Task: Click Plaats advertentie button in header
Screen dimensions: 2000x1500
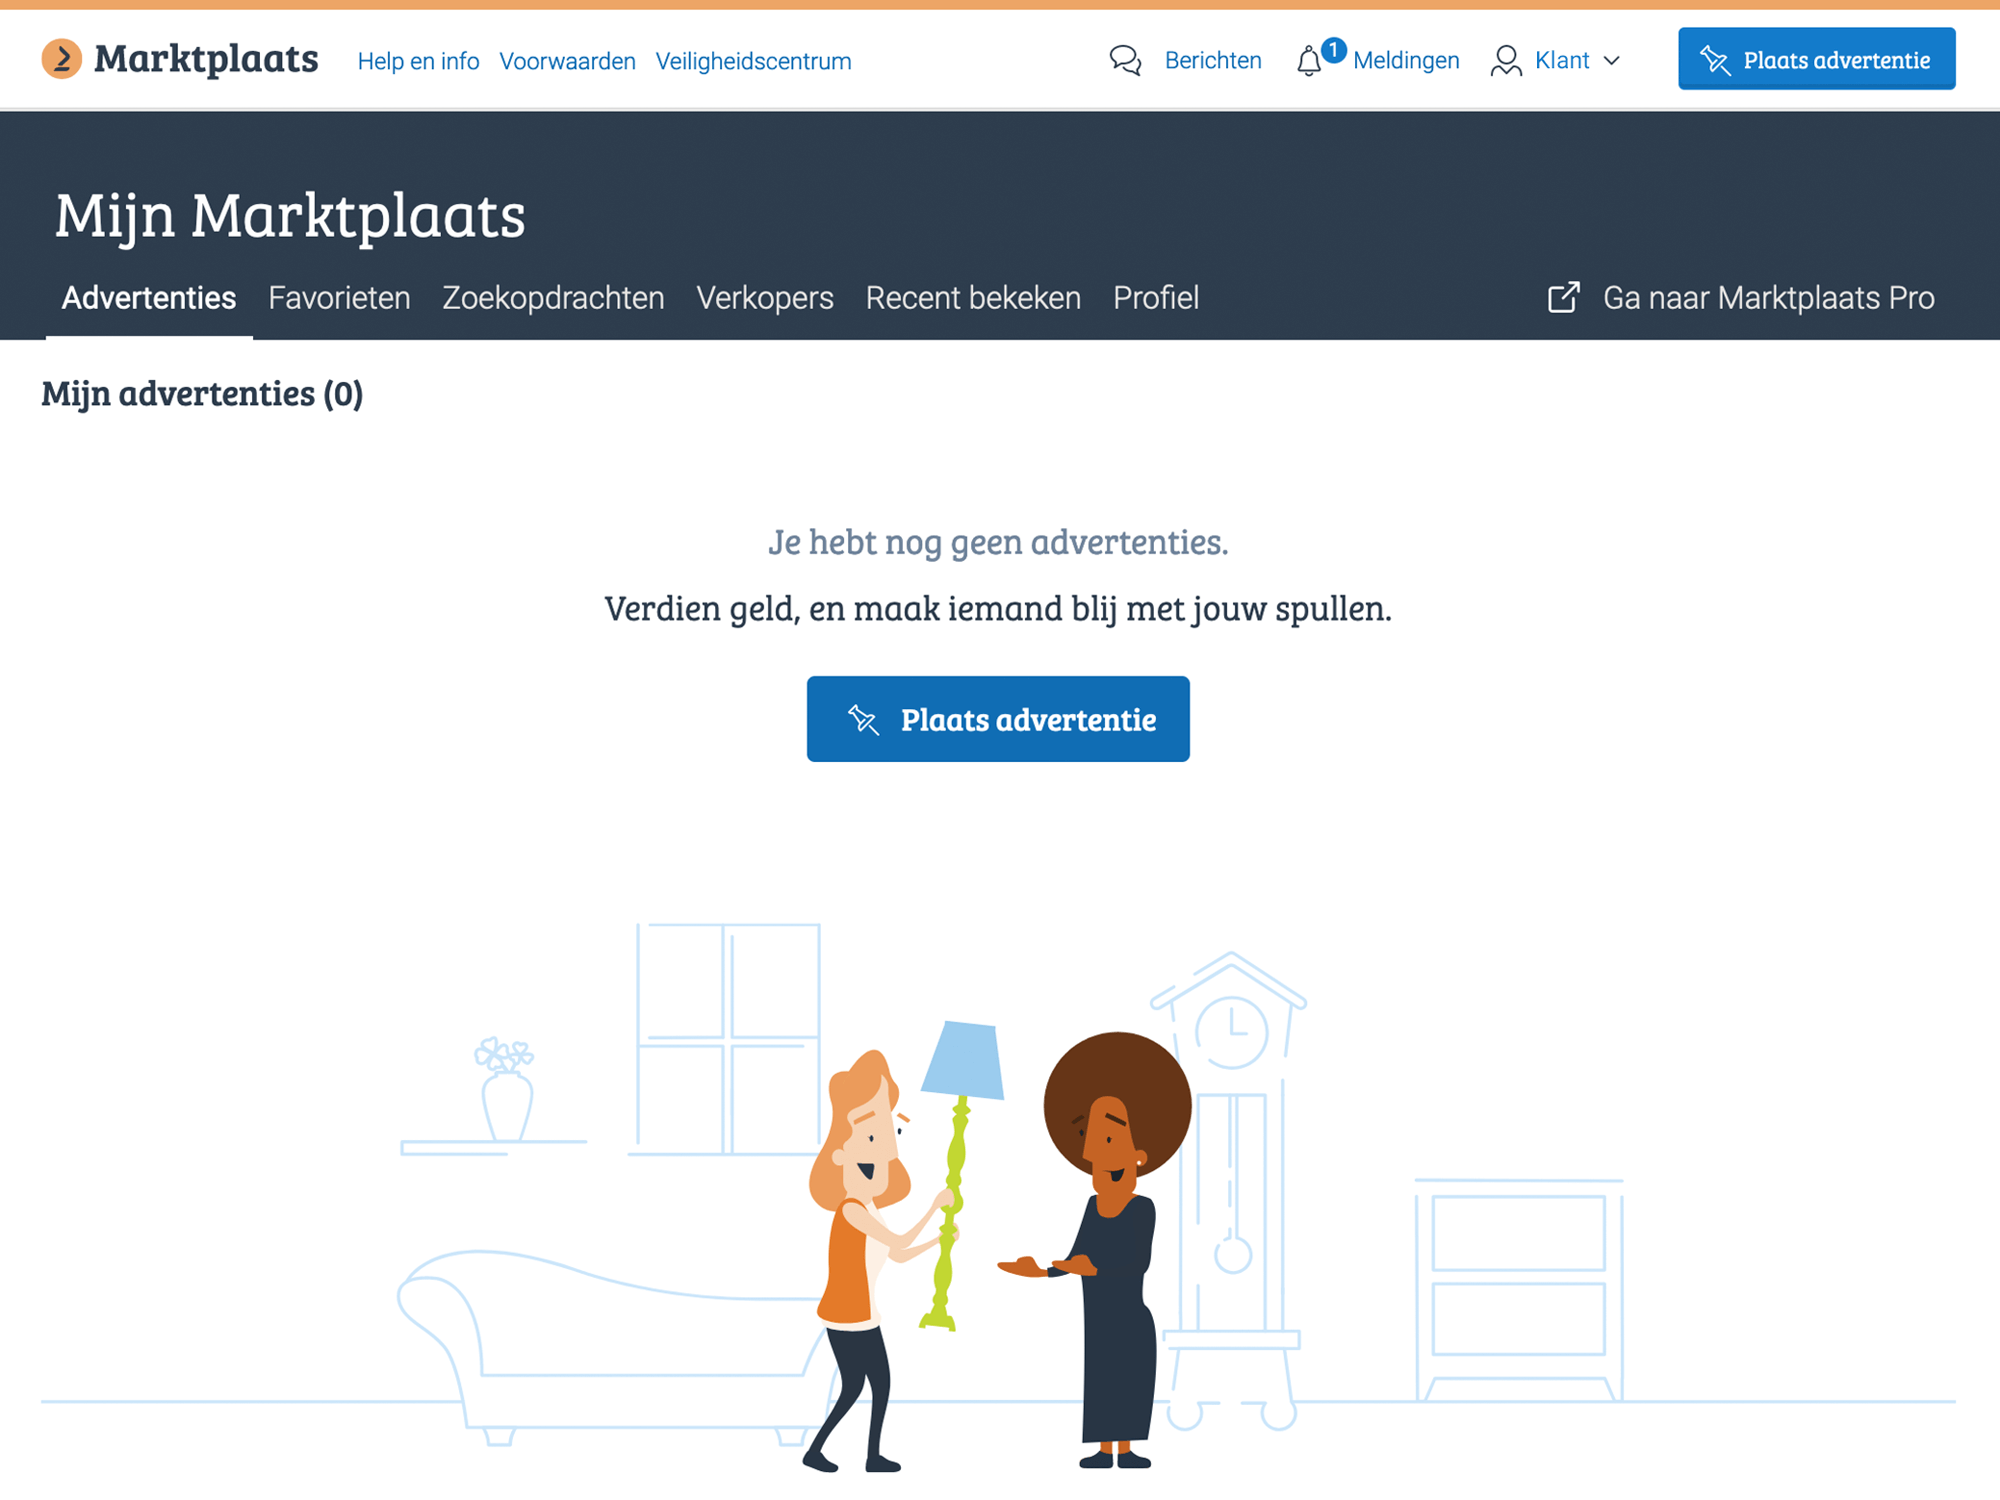Action: 1817,59
